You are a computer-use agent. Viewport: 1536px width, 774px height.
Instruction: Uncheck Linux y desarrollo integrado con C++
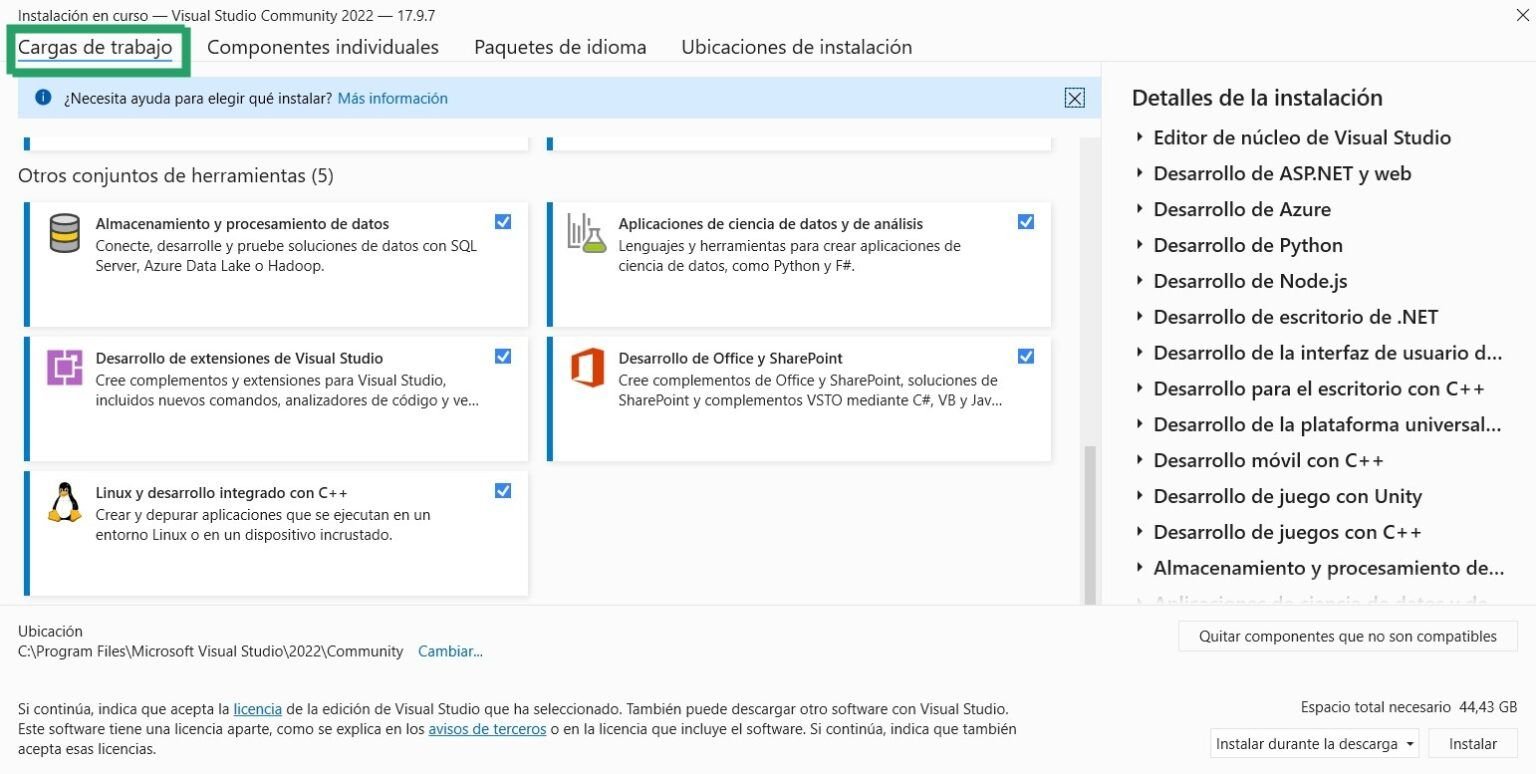pyautogui.click(x=503, y=490)
